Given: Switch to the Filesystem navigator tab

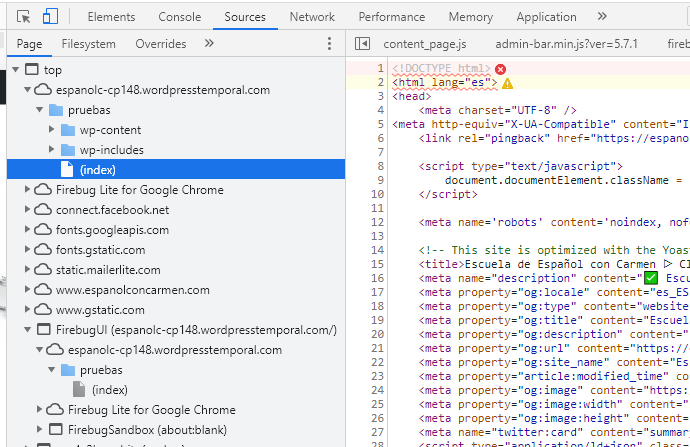Looking at the screenshot, I should (88, 44).
